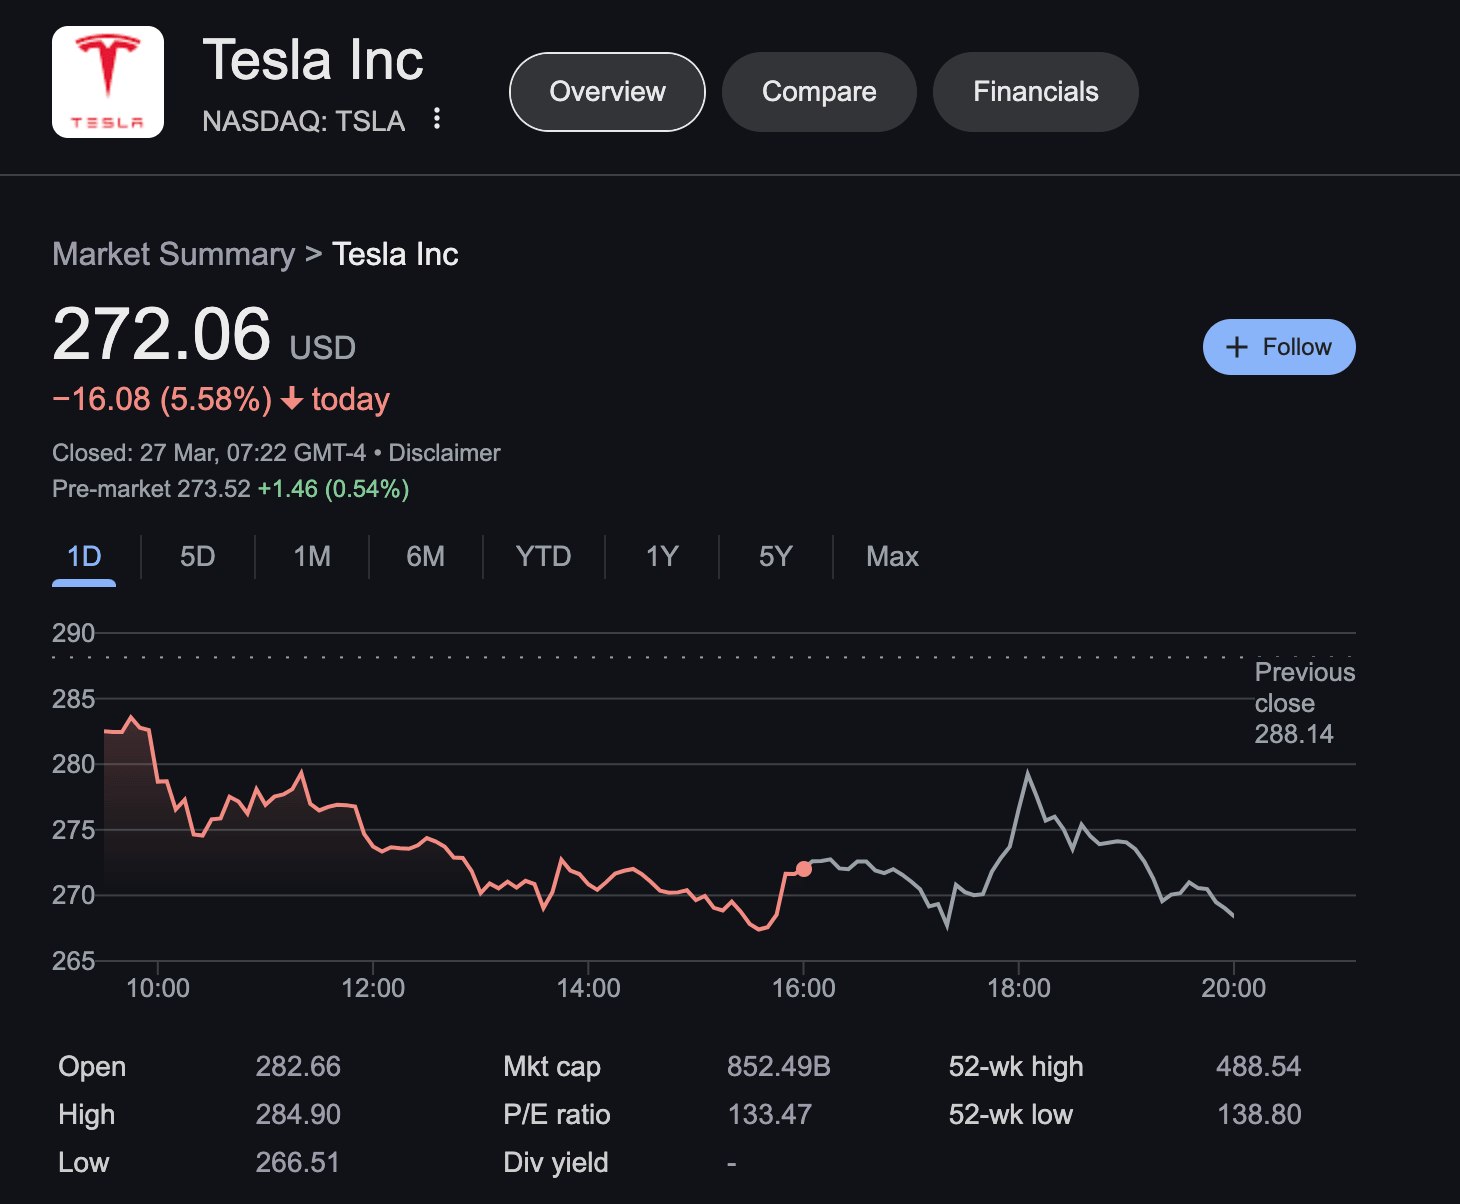Switch to the YTD chart view

pyautogui.click(x=543, y=557)
